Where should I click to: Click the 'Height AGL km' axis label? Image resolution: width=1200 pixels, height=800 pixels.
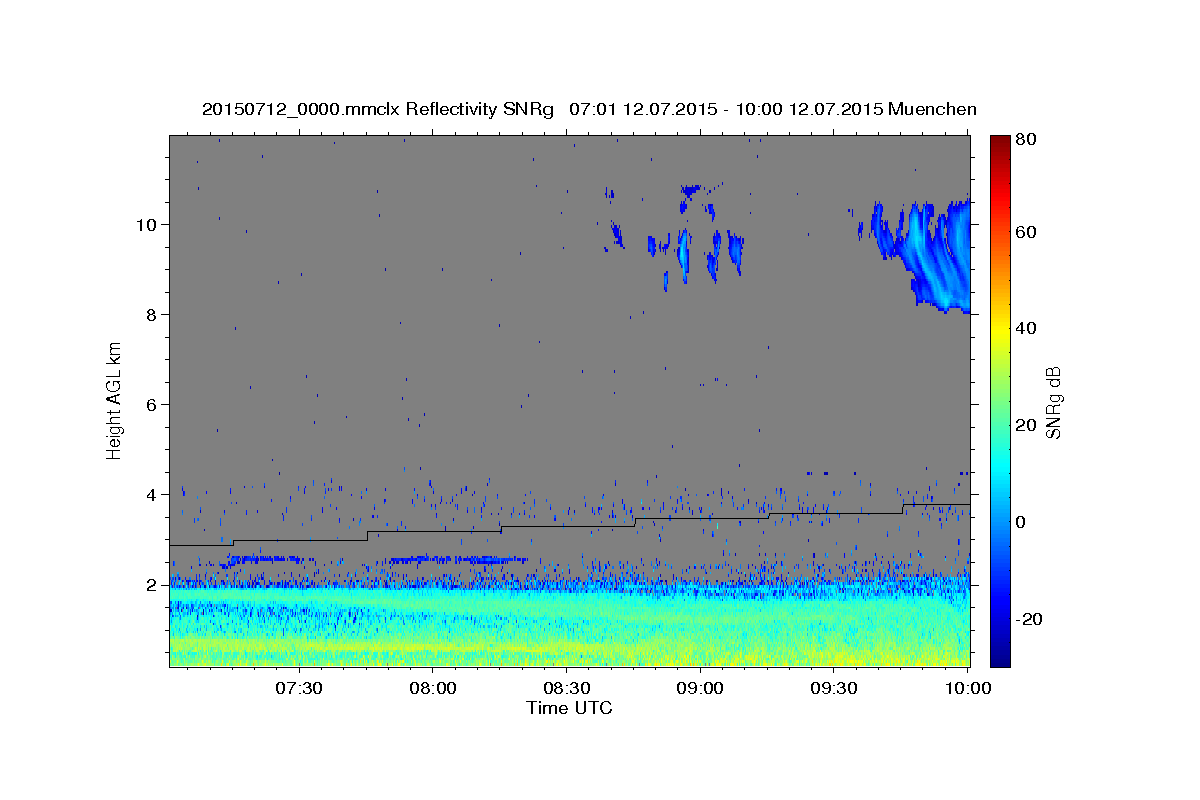[115, 400]
